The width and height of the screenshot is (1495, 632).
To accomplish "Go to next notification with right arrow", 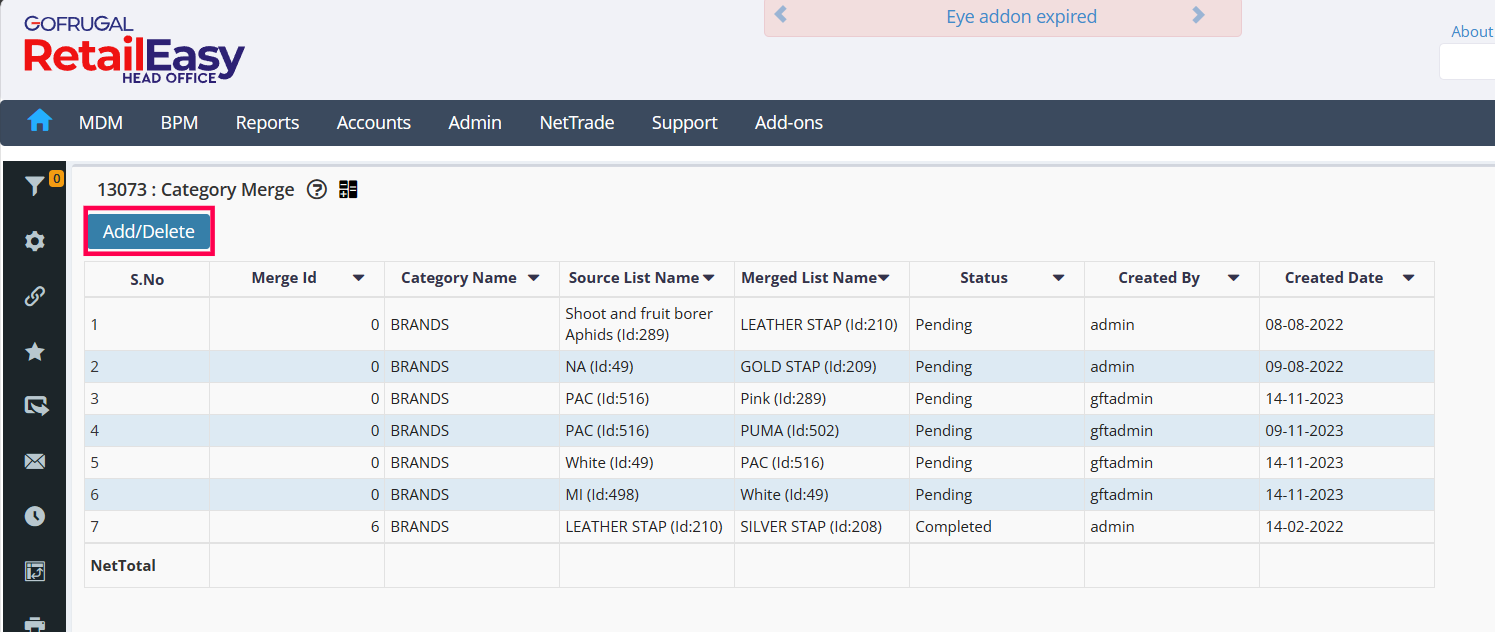I will click(1199, 15).
